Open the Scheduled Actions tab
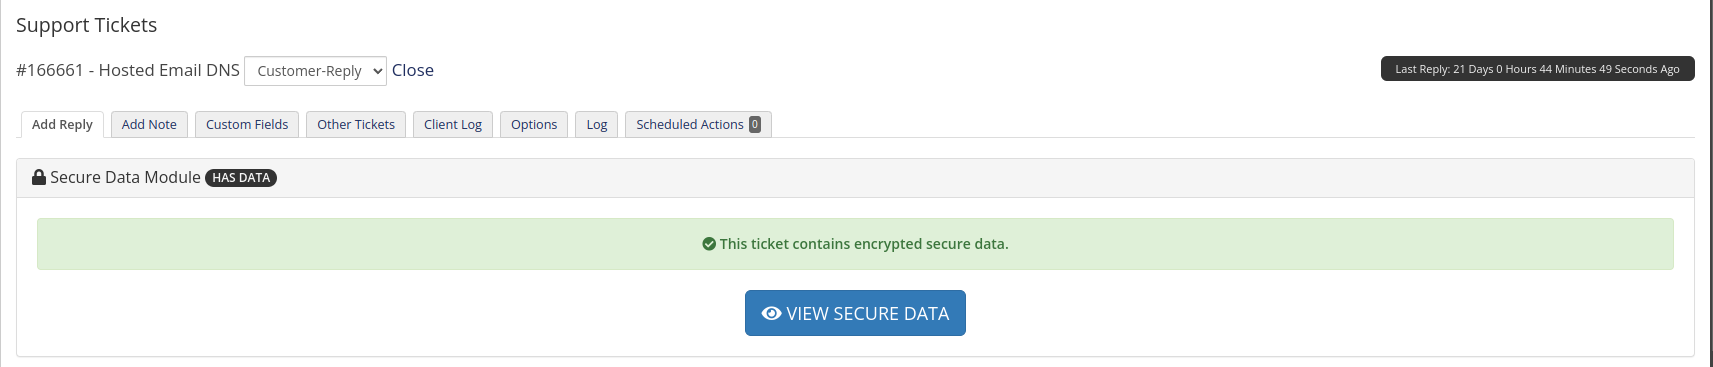 (698, 124)
